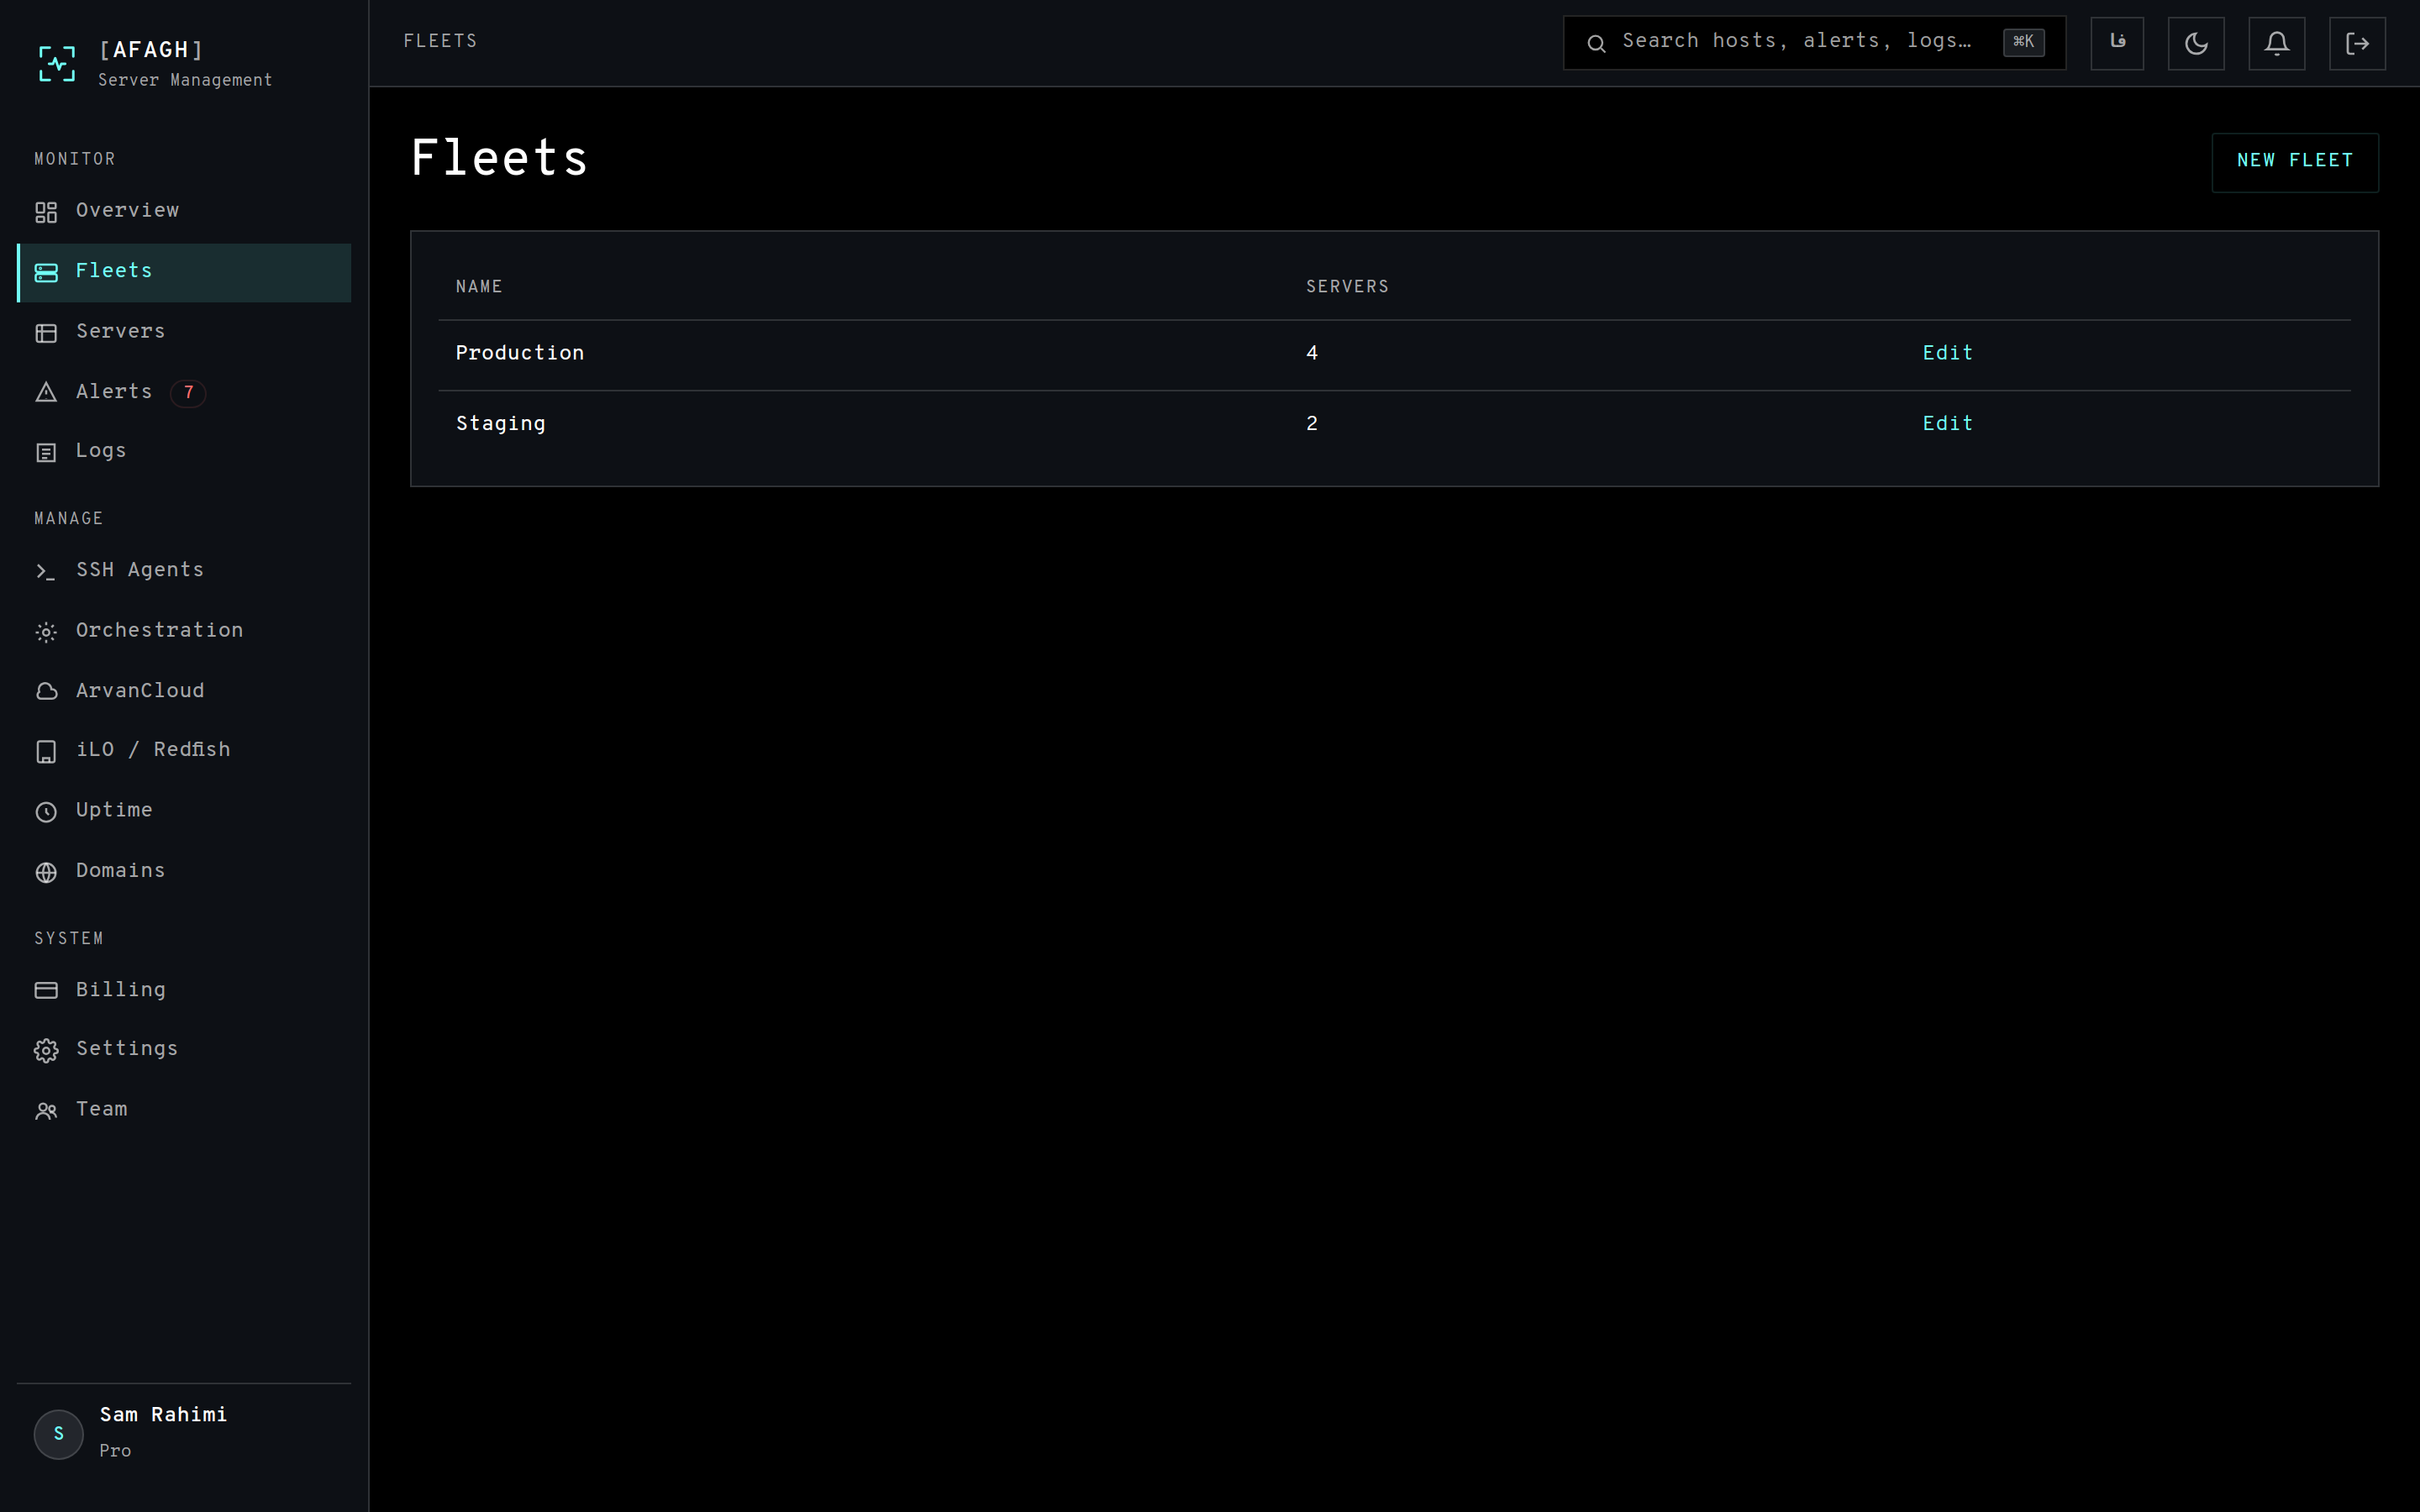Click Production server count 4
The width and height of the screenshot is (2420, 1512).
pos(1312,353)
